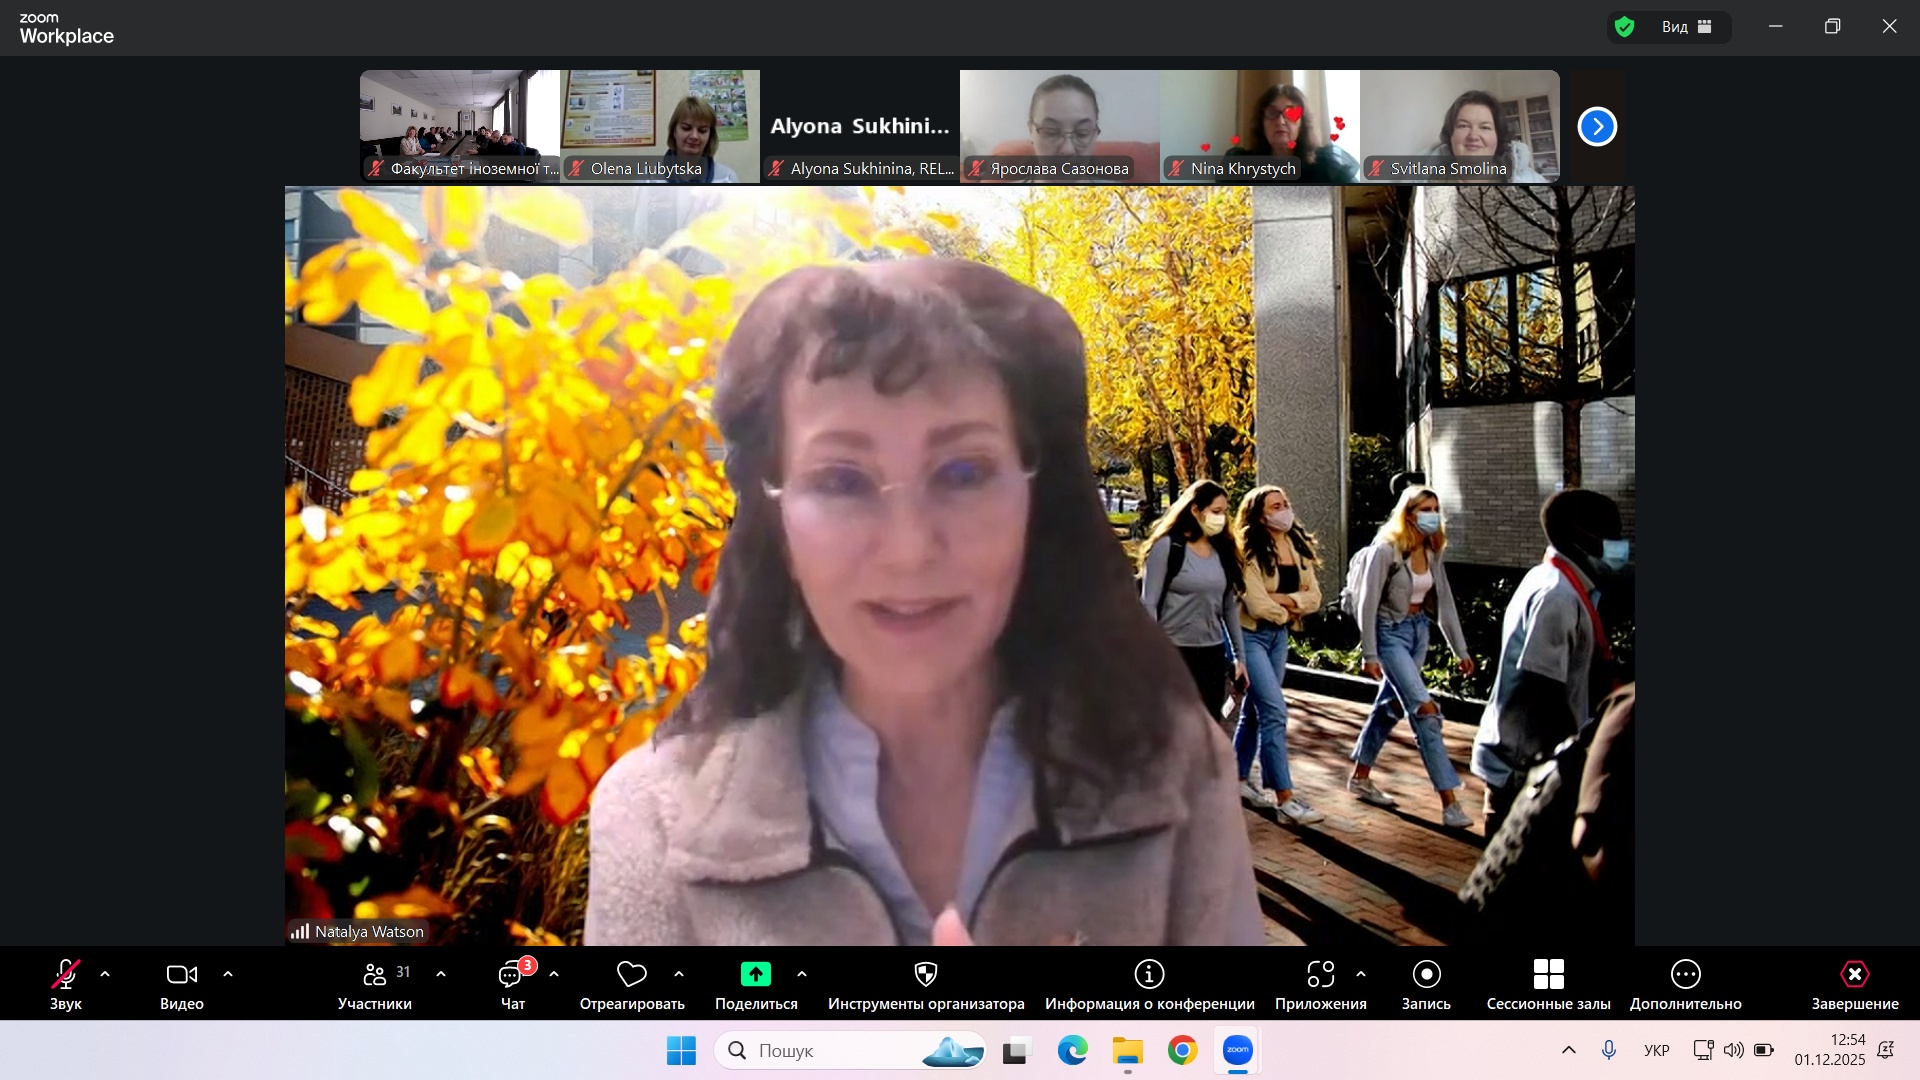Open Сессионные залы breakout rooms
1920x1080 pixels.
1548,974
